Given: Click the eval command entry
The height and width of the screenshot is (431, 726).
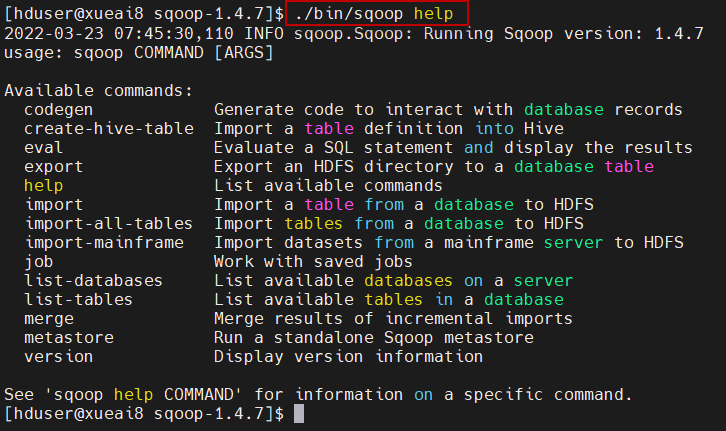Looking at the screenshot, I should tap(43, 147).
